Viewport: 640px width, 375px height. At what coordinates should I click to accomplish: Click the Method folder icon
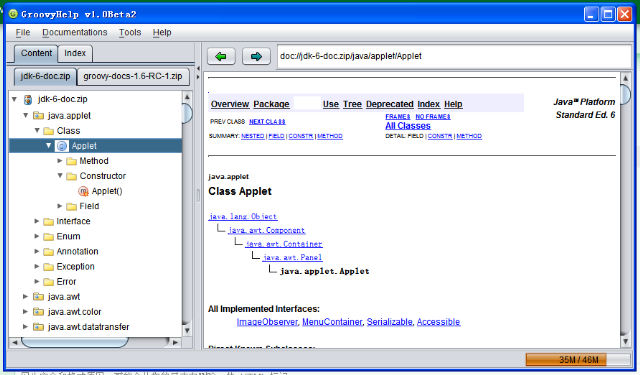tap(71, 161)
